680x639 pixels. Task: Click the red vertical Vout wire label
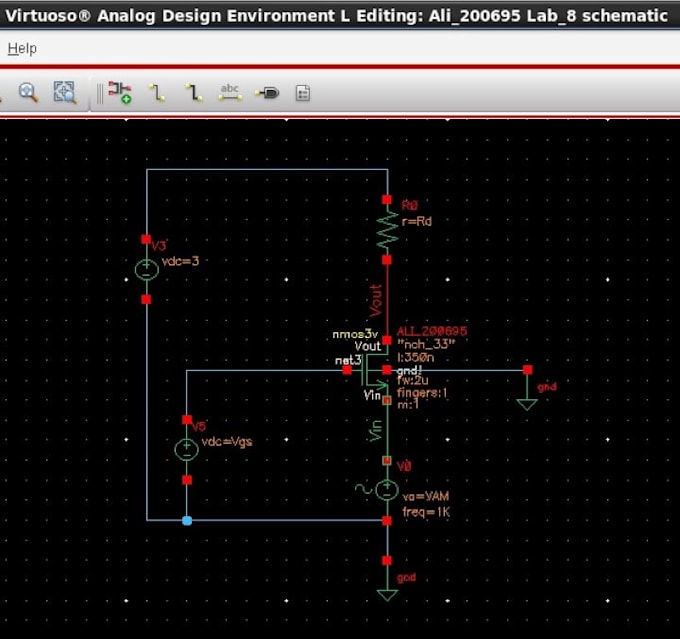click(x=376, y=300)
